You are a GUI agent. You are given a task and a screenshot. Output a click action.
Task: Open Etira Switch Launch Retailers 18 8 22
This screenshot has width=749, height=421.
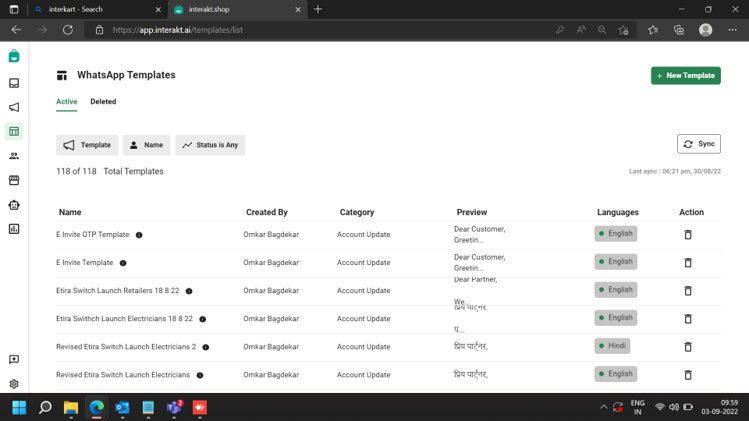click(118, 291)
